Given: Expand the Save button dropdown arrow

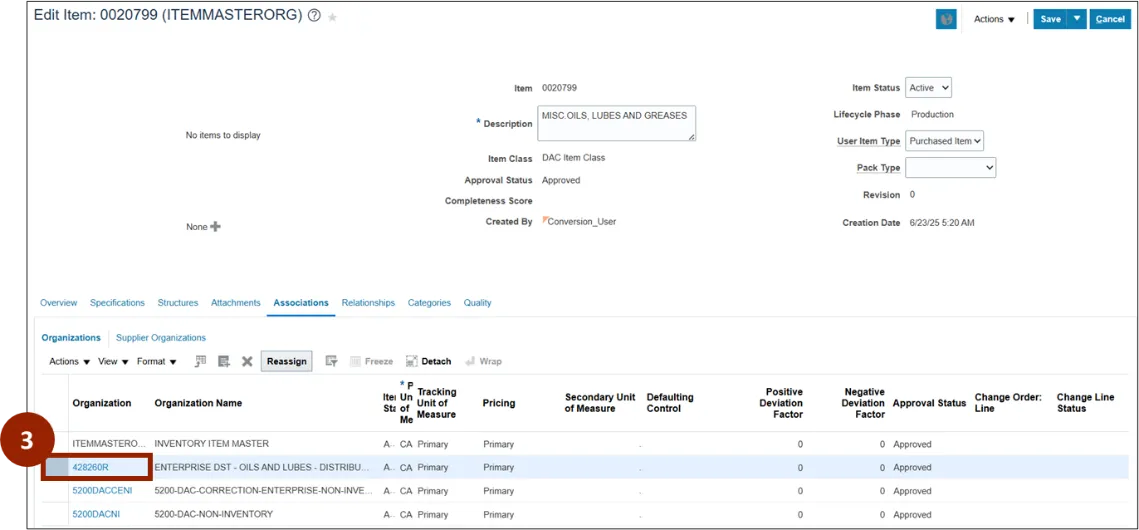Looking at the screenshot, I should pyautogui.click(x=1076, y=19).
